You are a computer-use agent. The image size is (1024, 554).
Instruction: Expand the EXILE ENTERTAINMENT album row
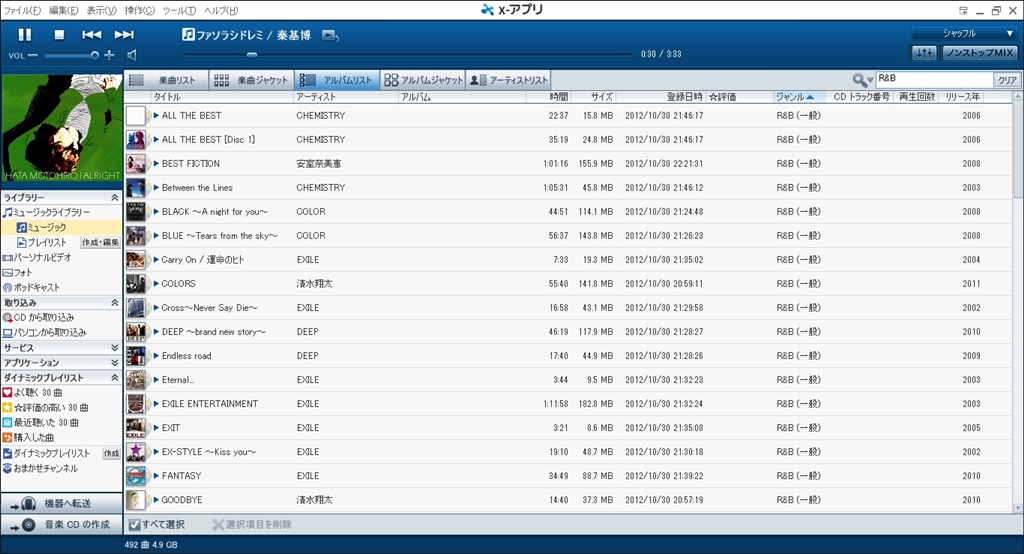pos(156,404)
